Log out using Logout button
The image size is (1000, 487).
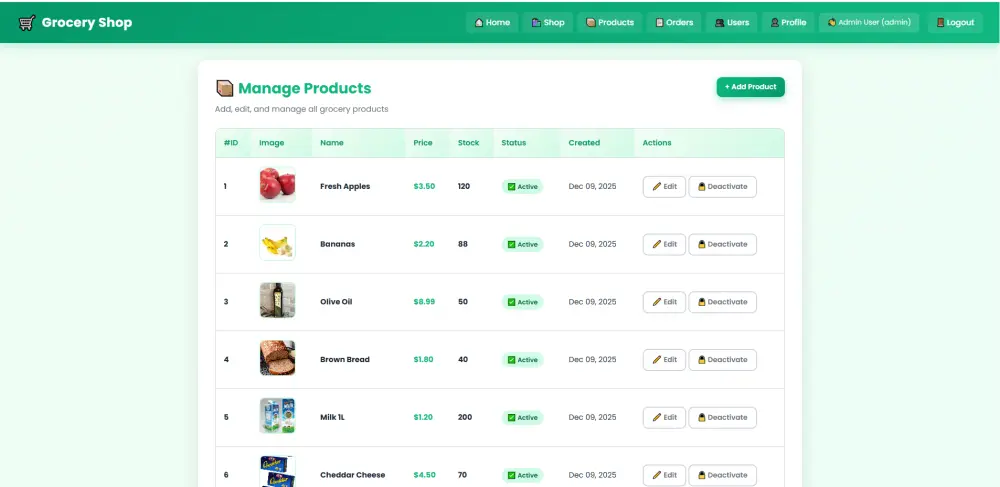coord(955,22)
